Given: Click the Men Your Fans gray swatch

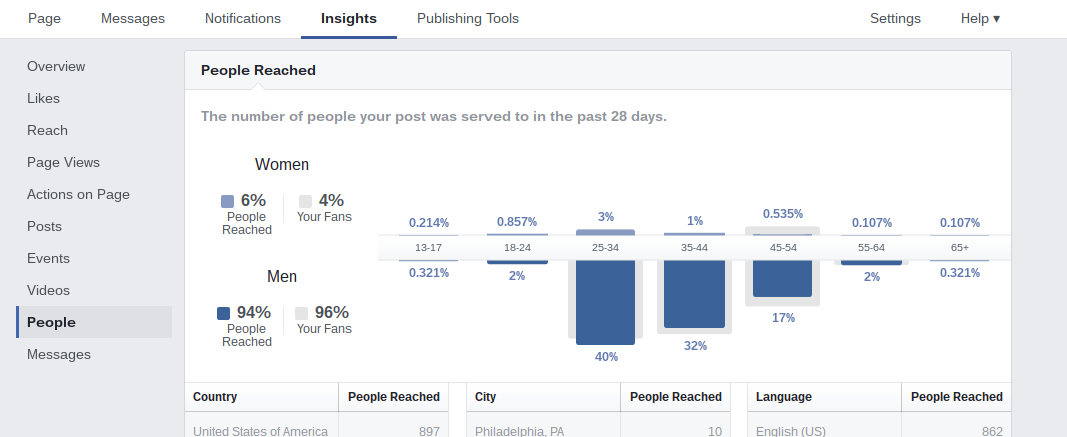Looking at the screenshot, I should (x=301, y=313).
